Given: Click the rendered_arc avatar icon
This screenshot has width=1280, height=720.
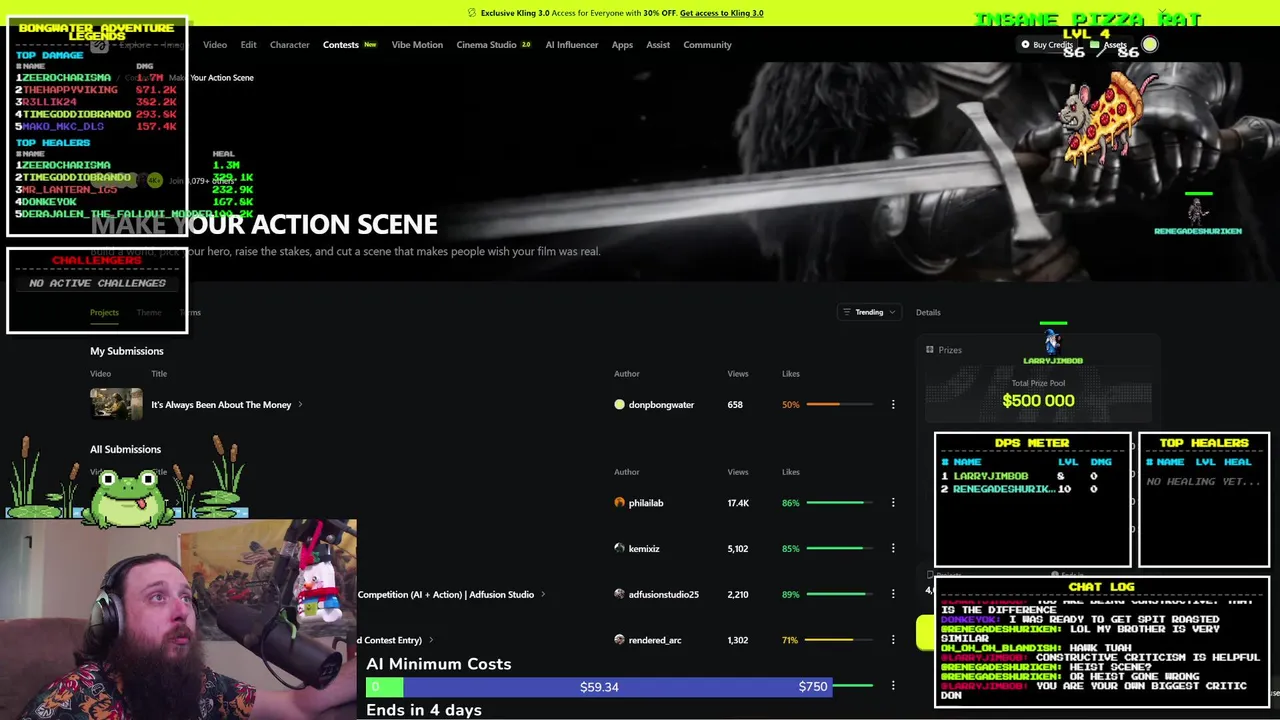Looking at the screenshot, I should 620,640.
